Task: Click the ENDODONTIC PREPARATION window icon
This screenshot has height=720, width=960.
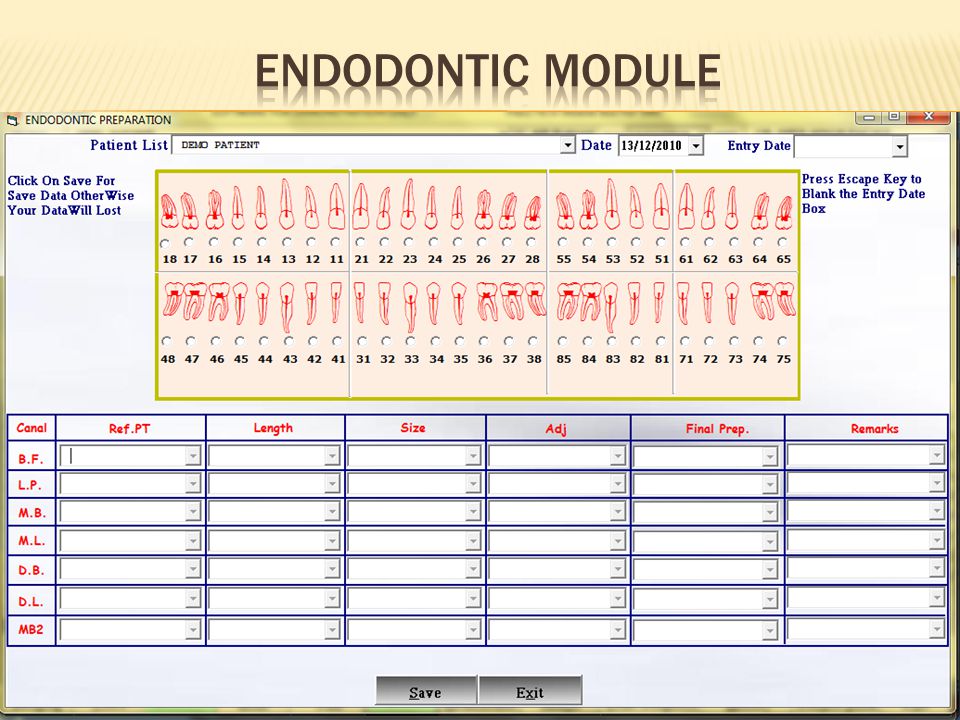Action: coord(13,120)
